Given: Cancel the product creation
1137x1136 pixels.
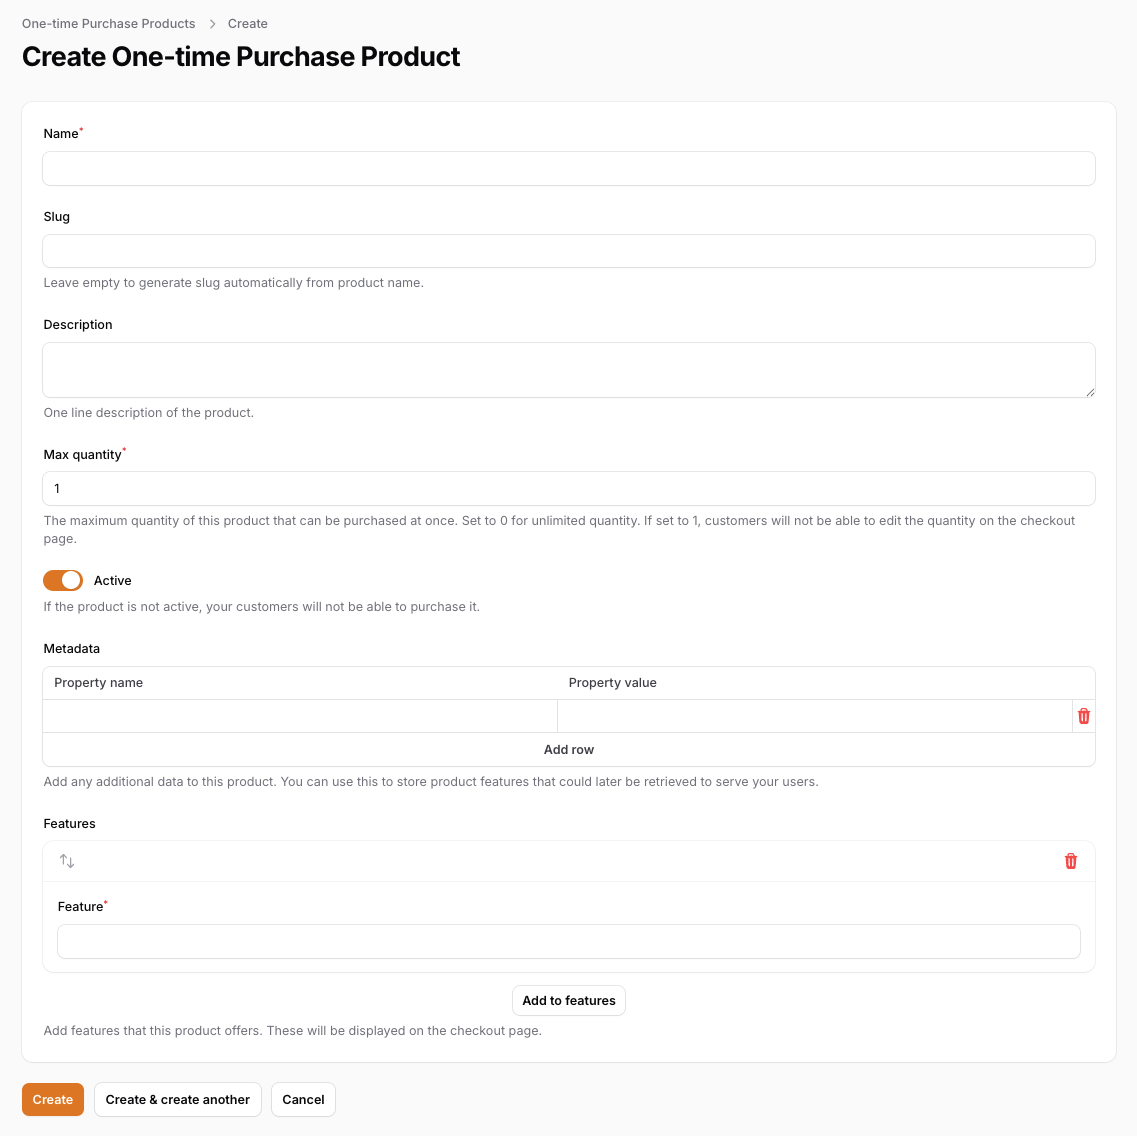Looking at the screenshot, I should click(303, 1099).
